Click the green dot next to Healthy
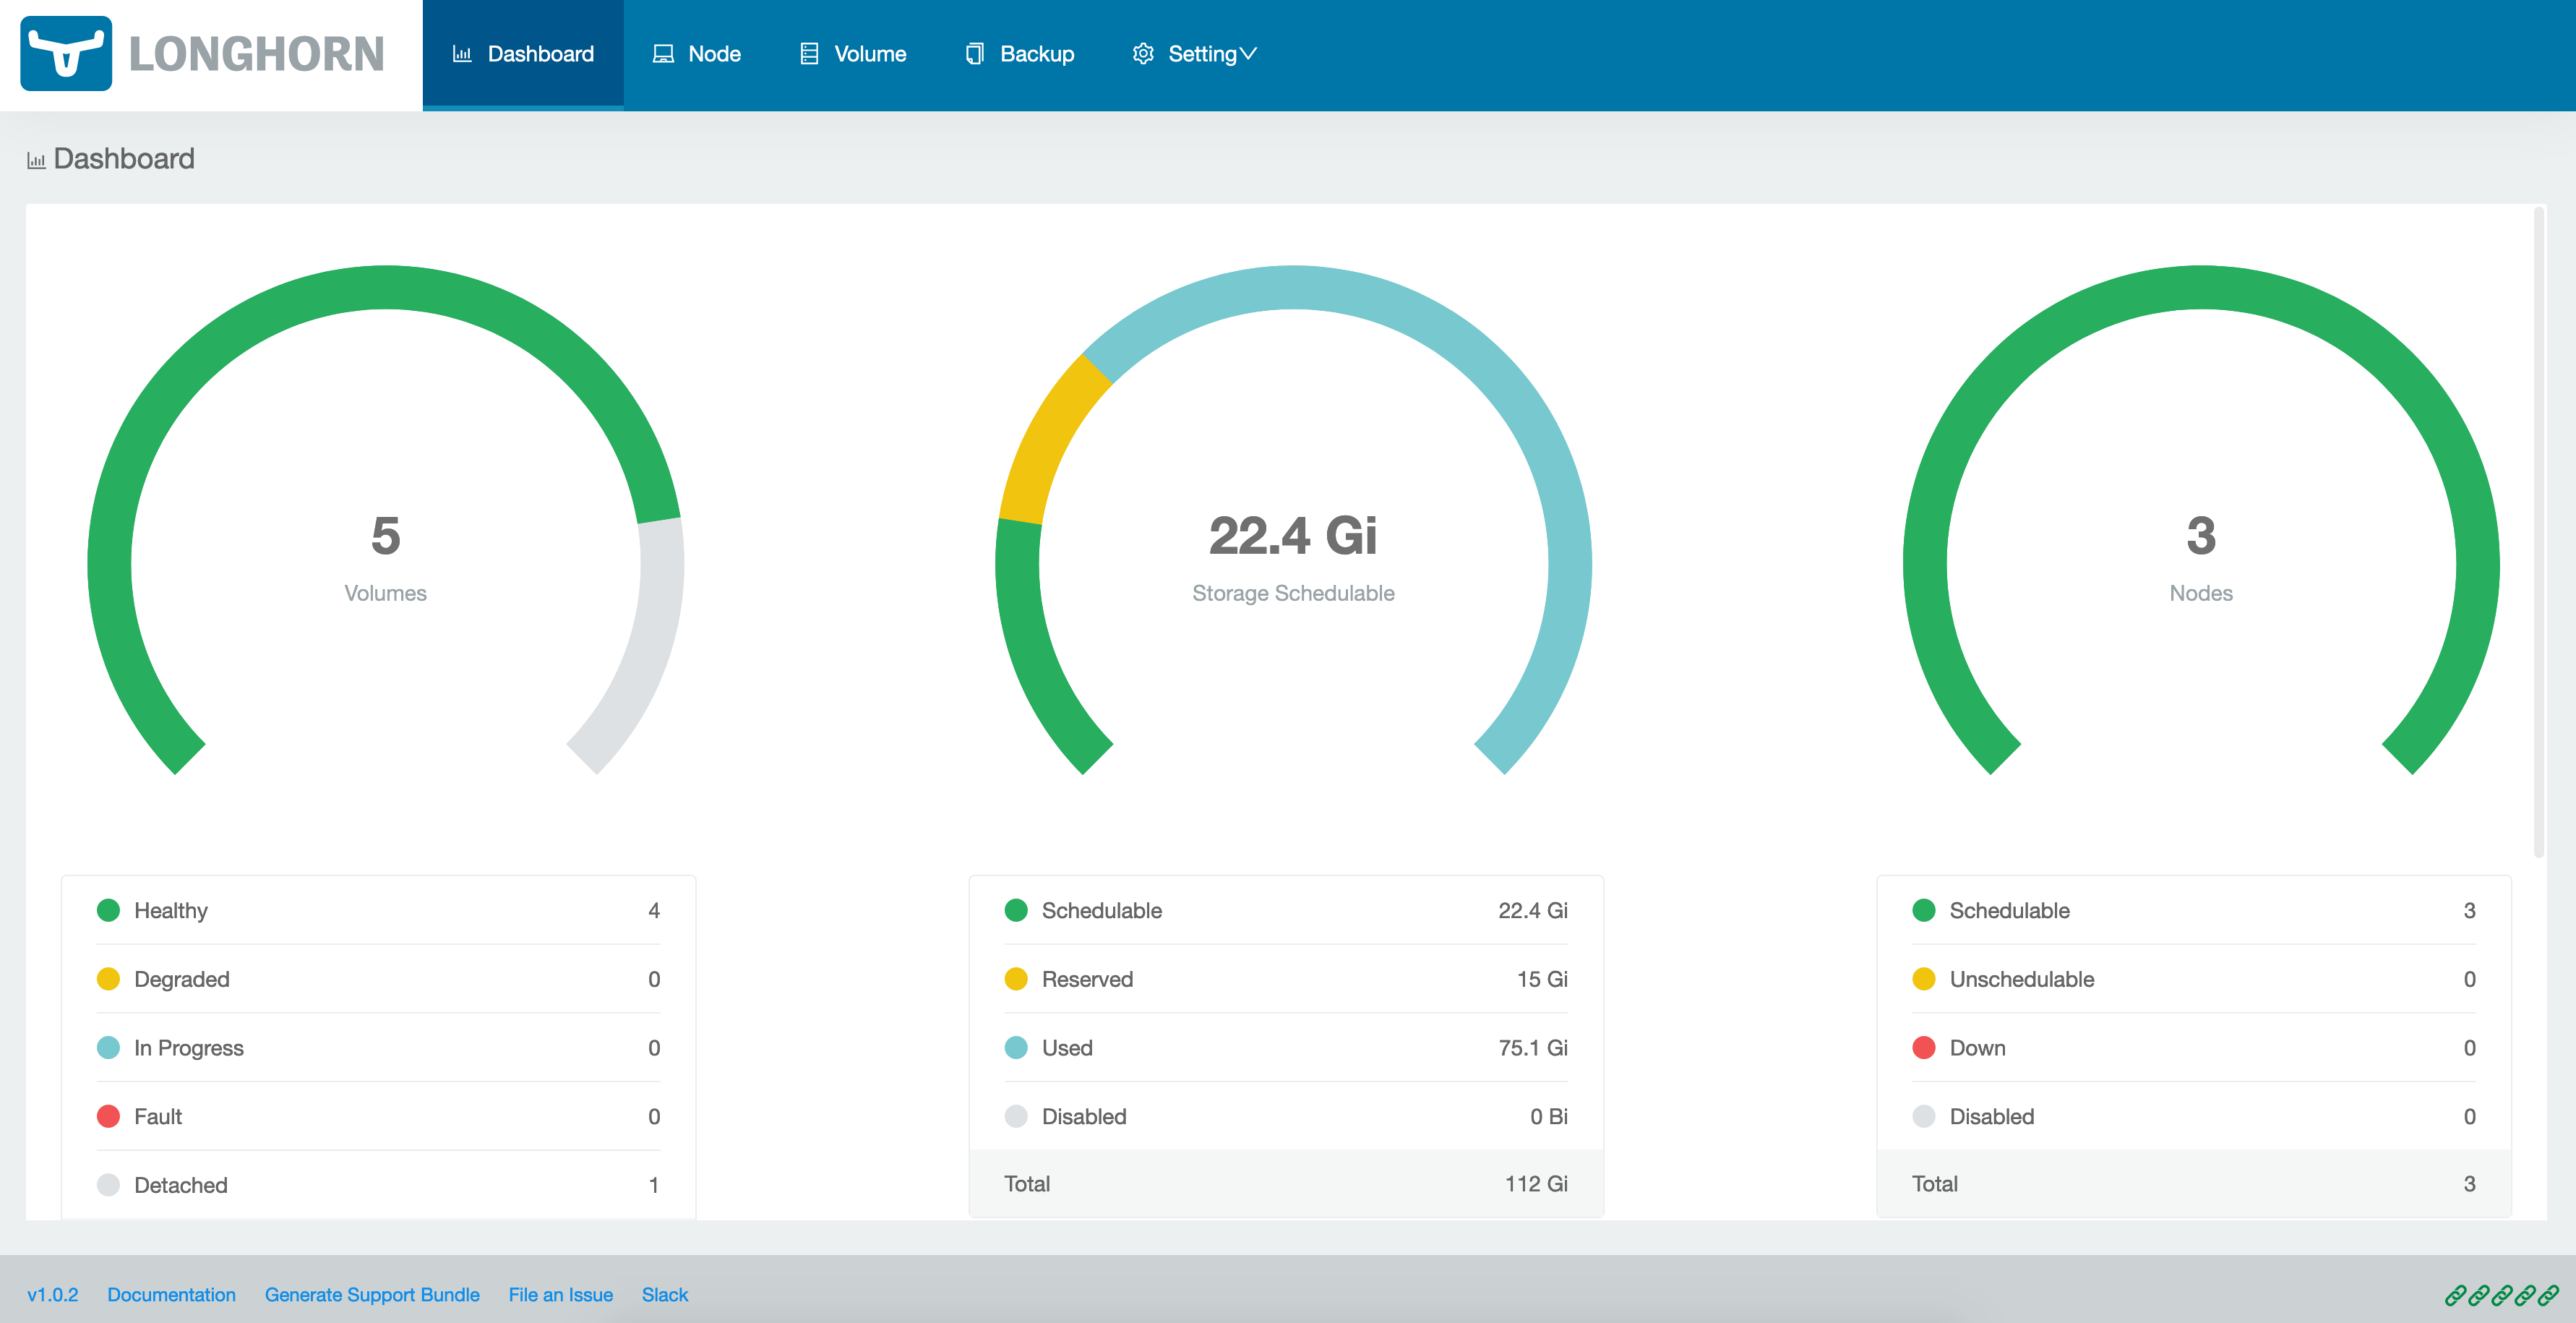 [108, 910]
